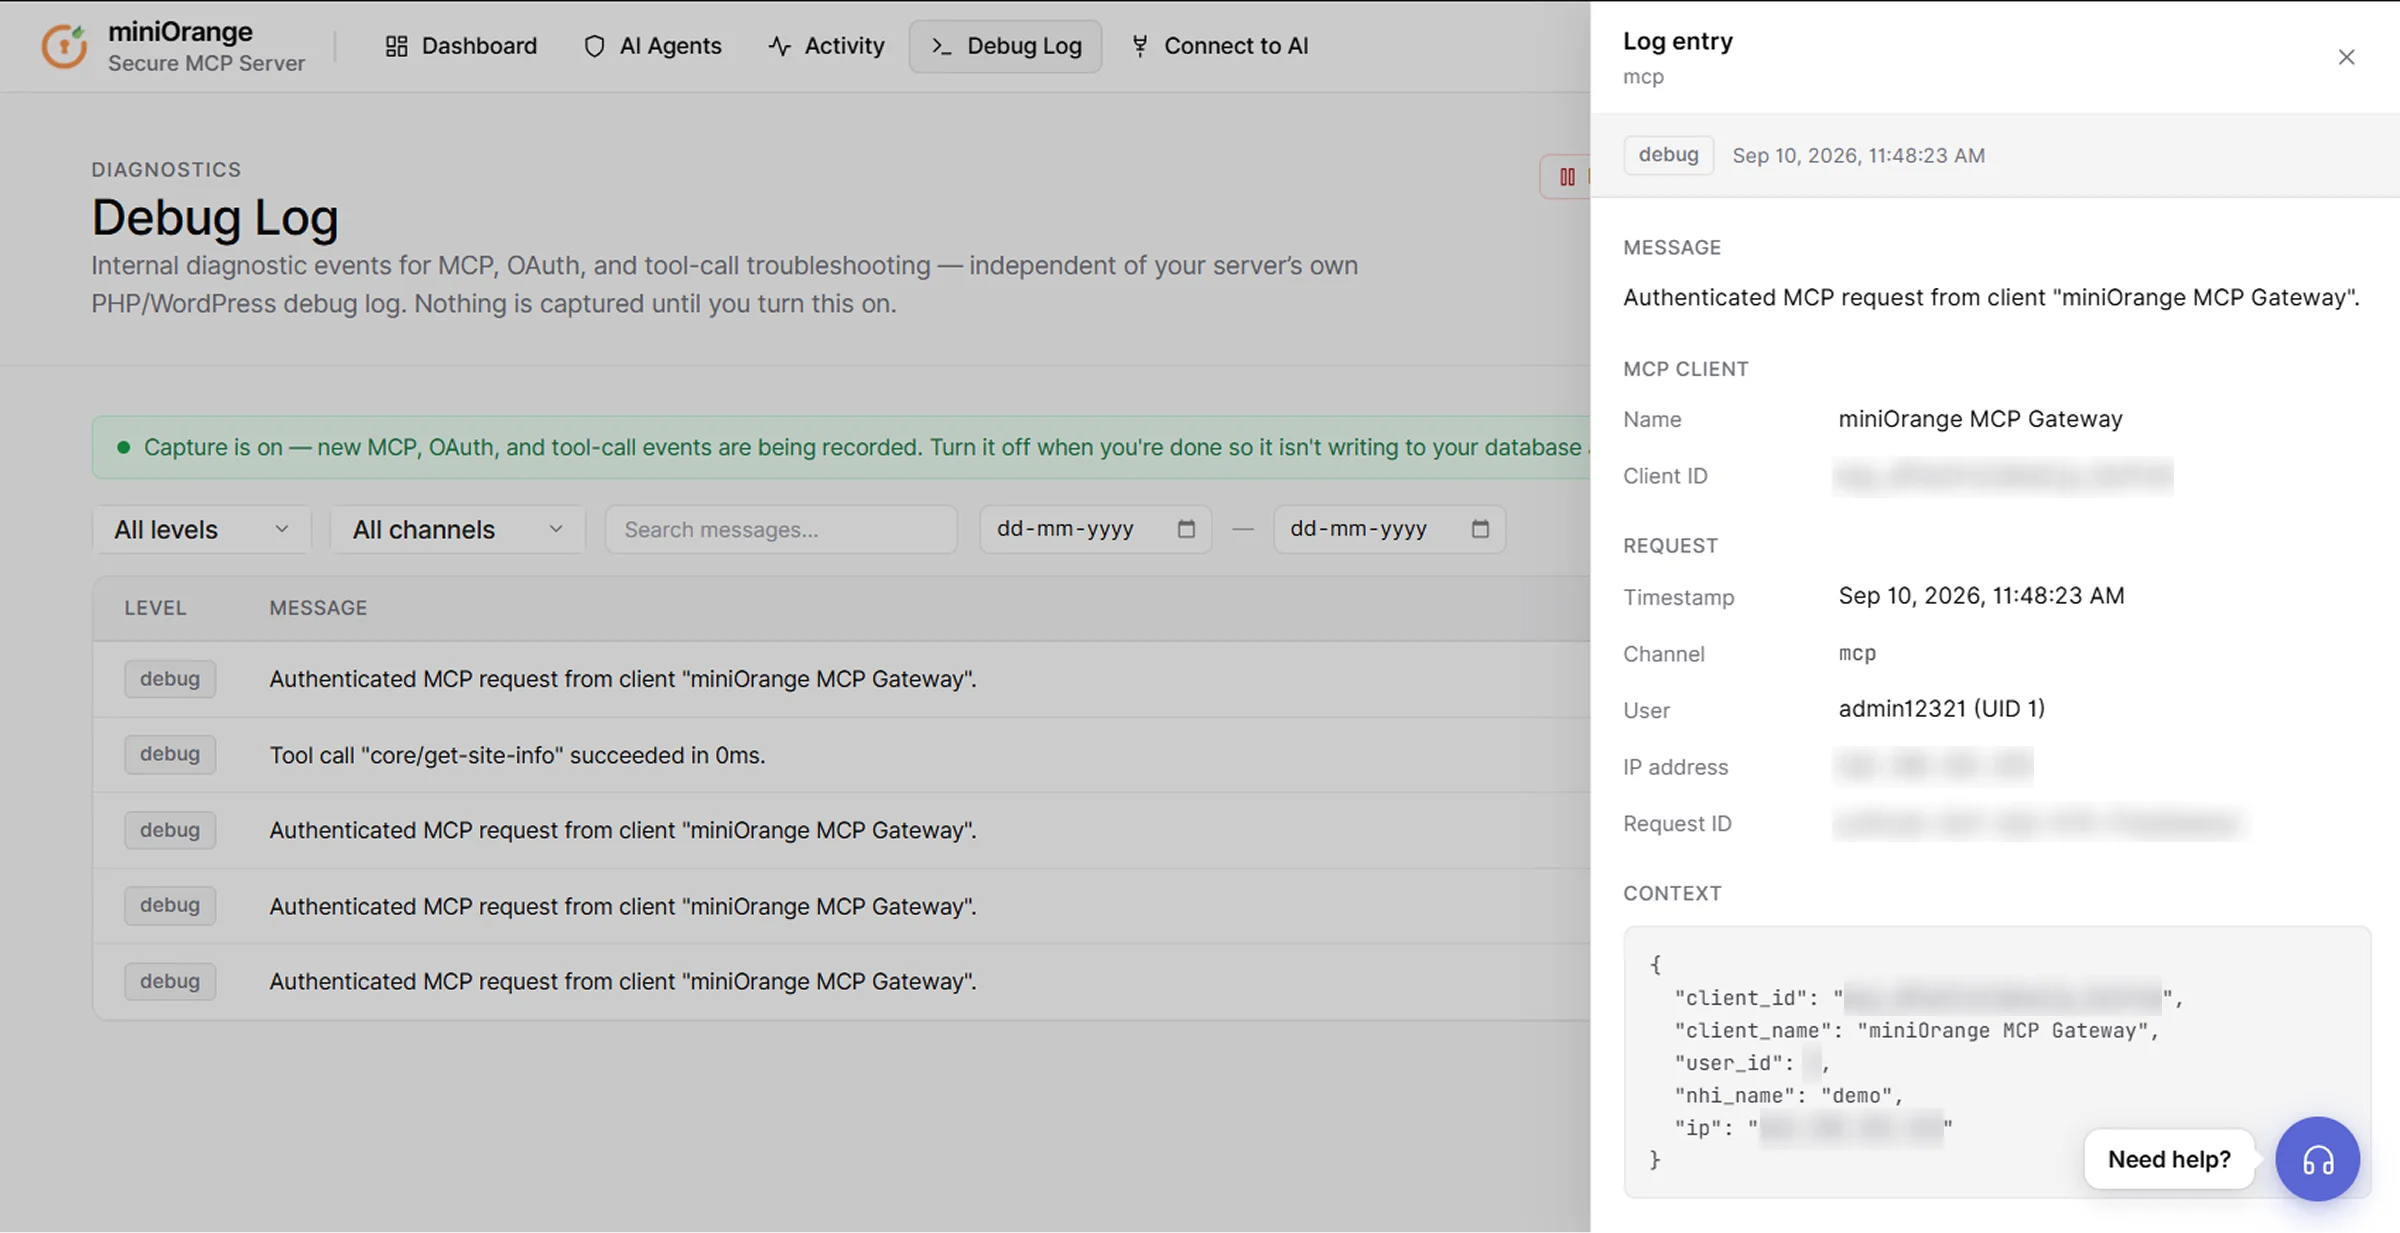Open the Connect to AI tab
The height and width of the screenshot is (1233, 2400).
(1219, 46)
